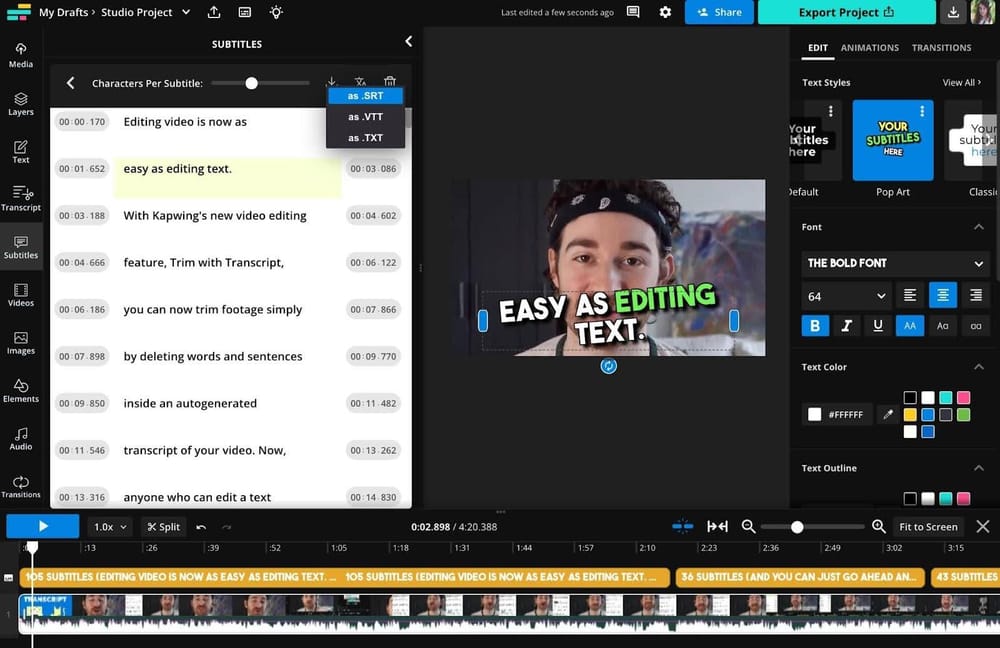Click the Split tool below the preview
1000x648 pixels.
coord(163,526)
